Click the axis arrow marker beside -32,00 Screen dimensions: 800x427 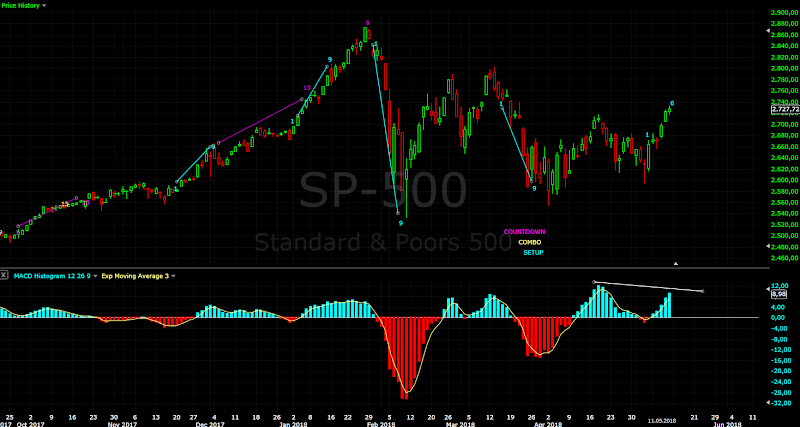[x=769, y=403]
